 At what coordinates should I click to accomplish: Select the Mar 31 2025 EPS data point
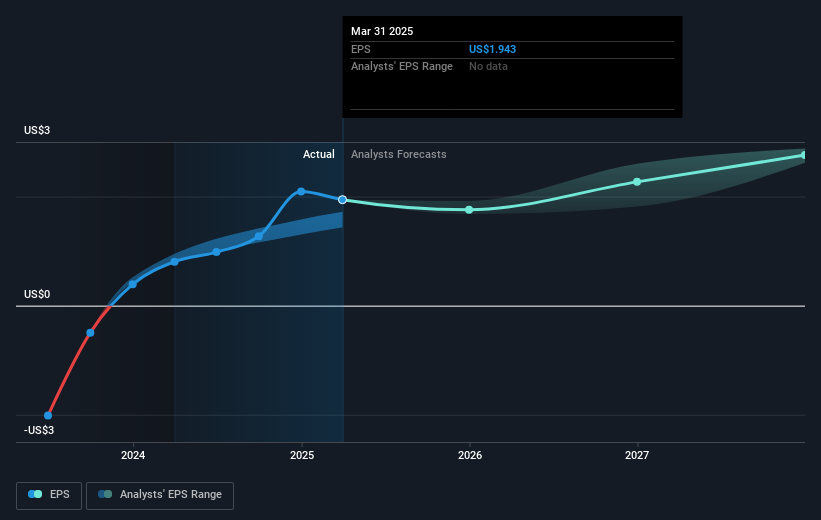[342, 200]
